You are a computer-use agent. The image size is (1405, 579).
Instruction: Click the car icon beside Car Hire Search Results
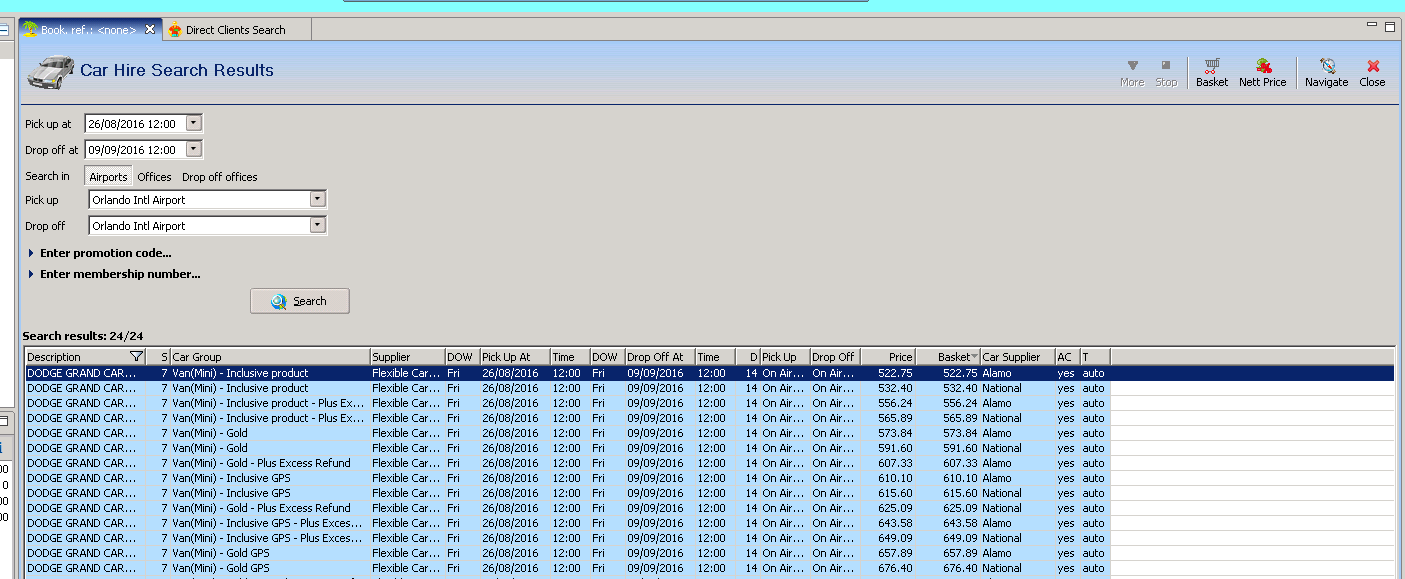coord(50,72)
